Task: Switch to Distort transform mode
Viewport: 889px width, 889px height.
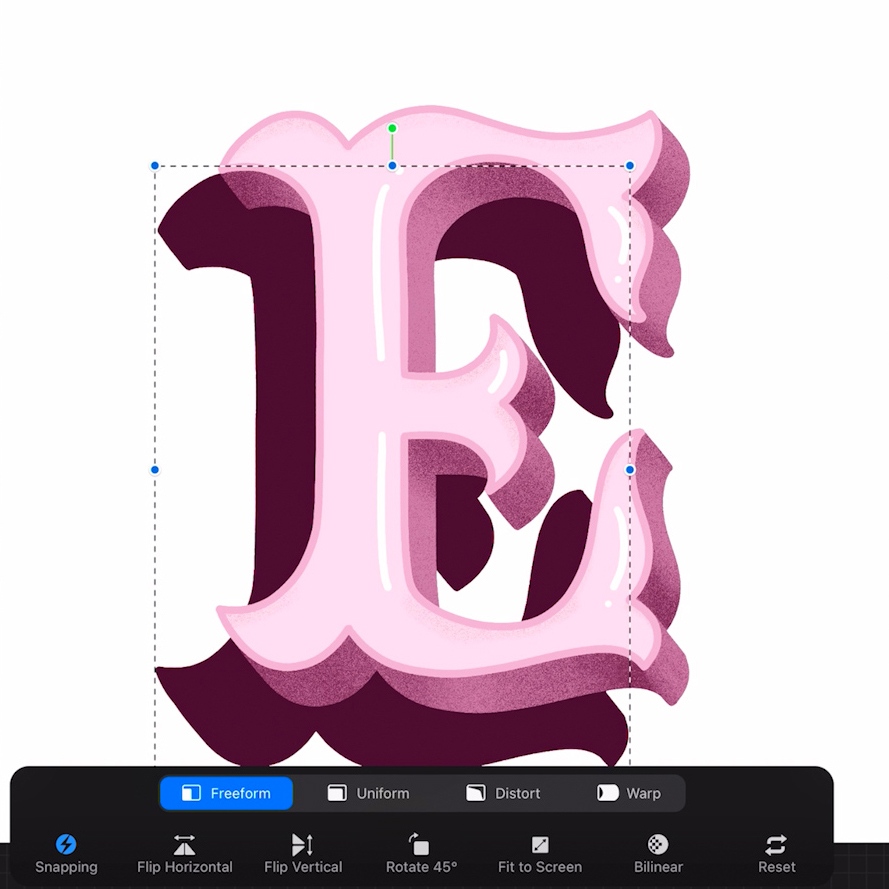Action: click(x=503, y=793)
